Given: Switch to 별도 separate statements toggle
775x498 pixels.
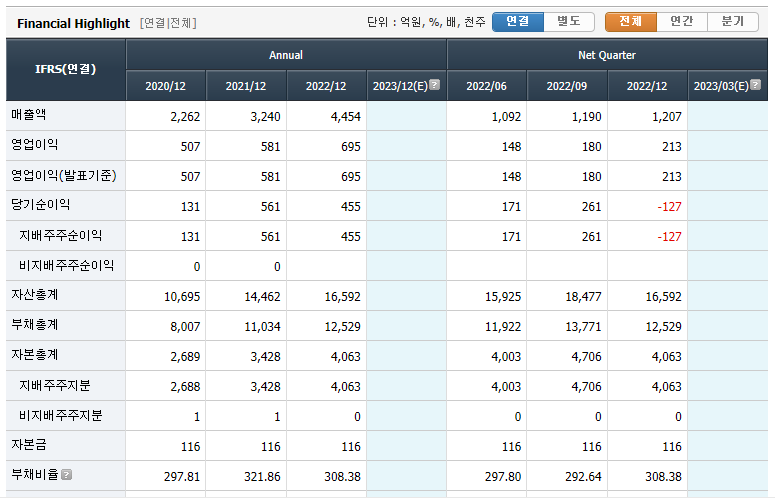Looking at the screenshot, I should pos(569,21).
